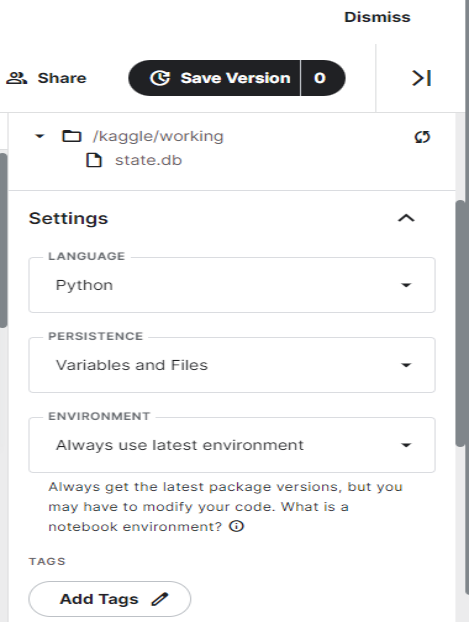The height and width of the screenshot is (622, 469).
Task: Click the Add Tags button
Action: click(110, 599)
